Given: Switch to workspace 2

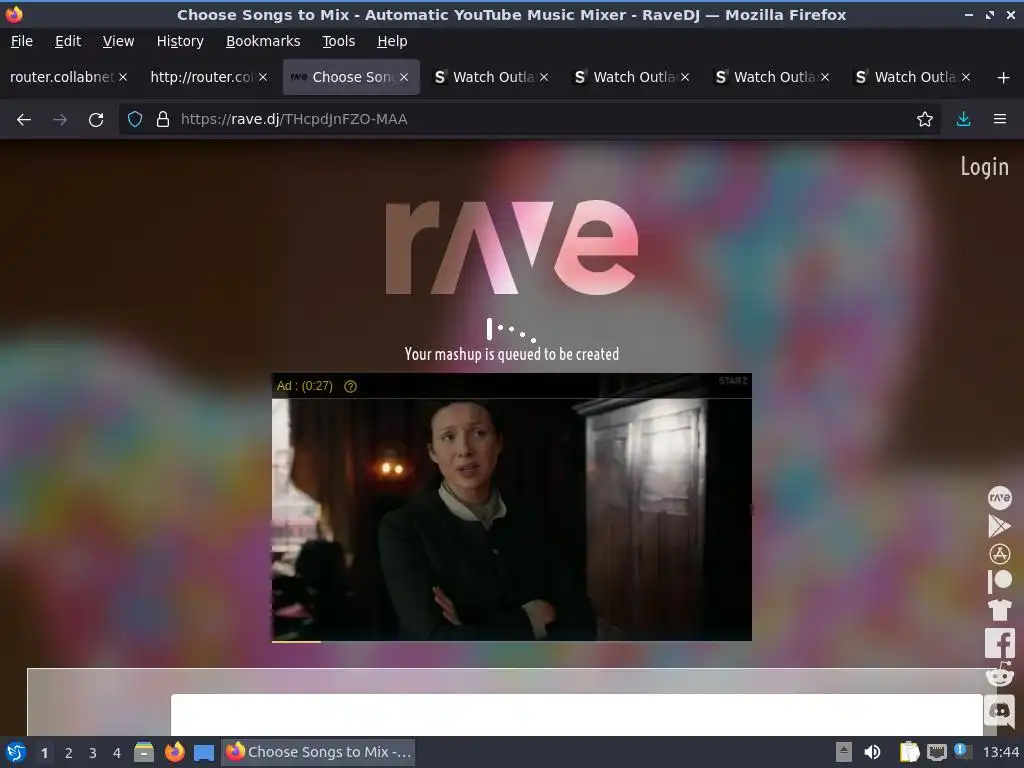Looking at the screenshot, I should point(69,753).
